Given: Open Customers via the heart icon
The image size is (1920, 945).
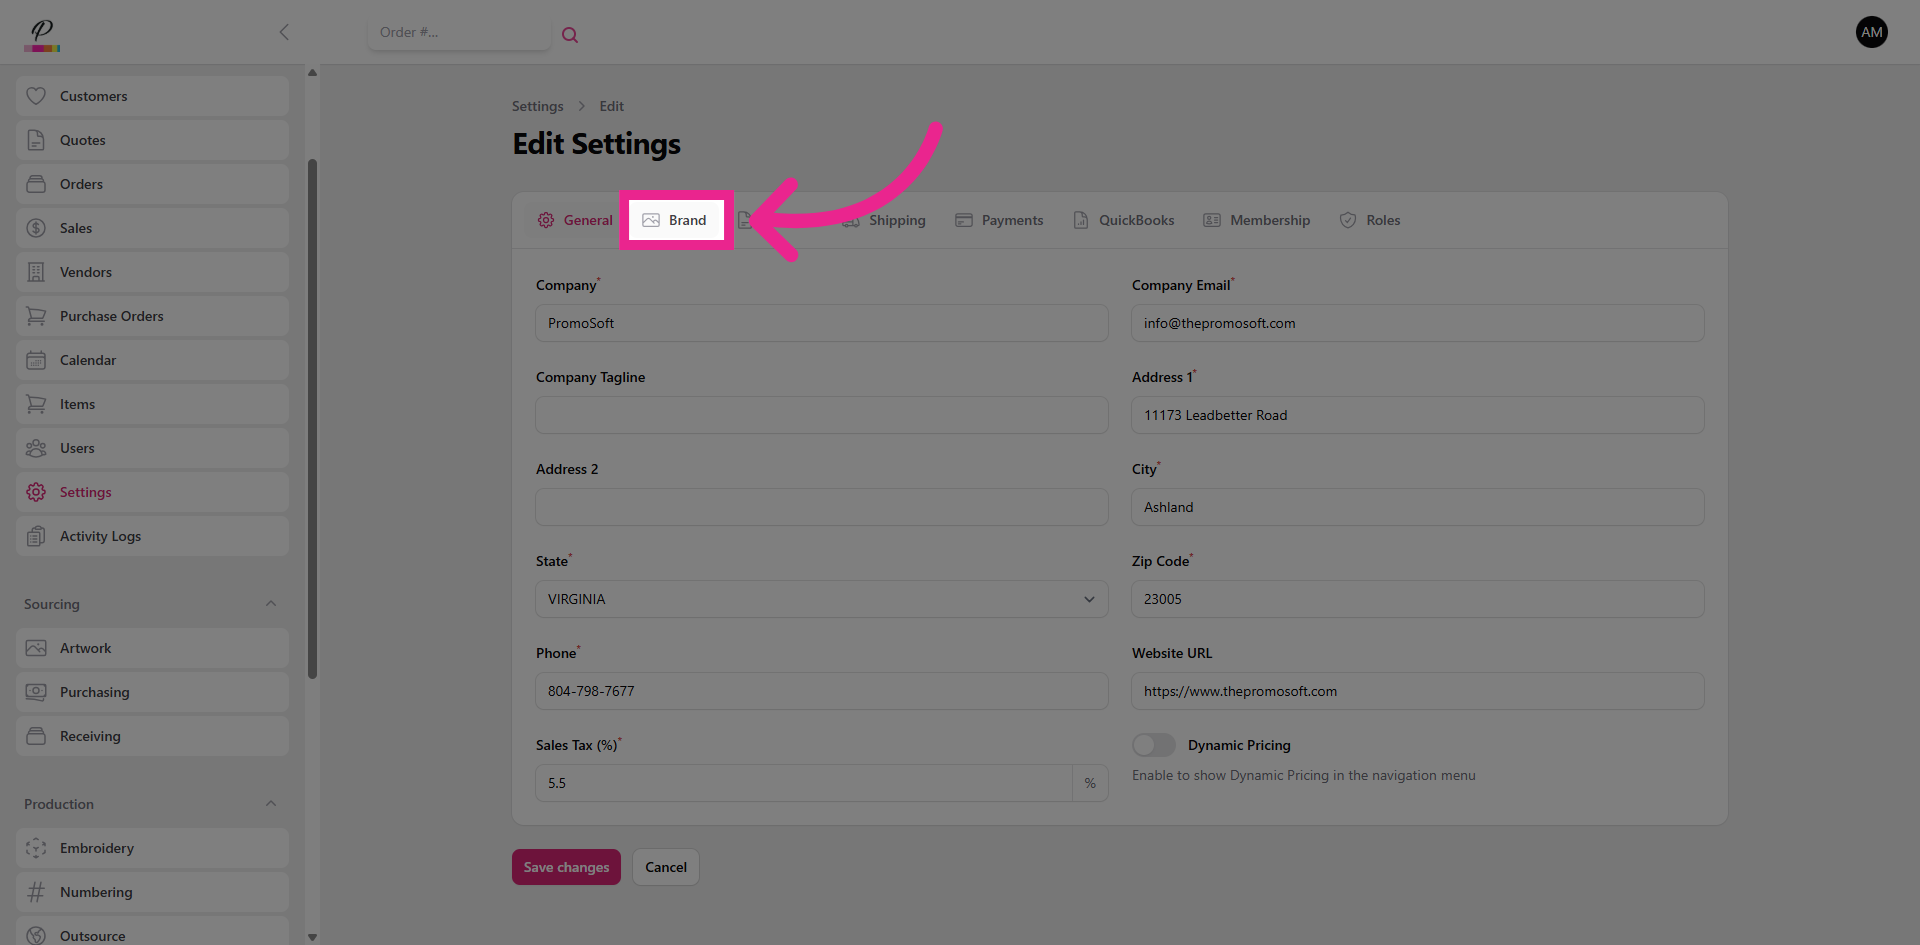Looking at the screenshot, I should point(36,96).
